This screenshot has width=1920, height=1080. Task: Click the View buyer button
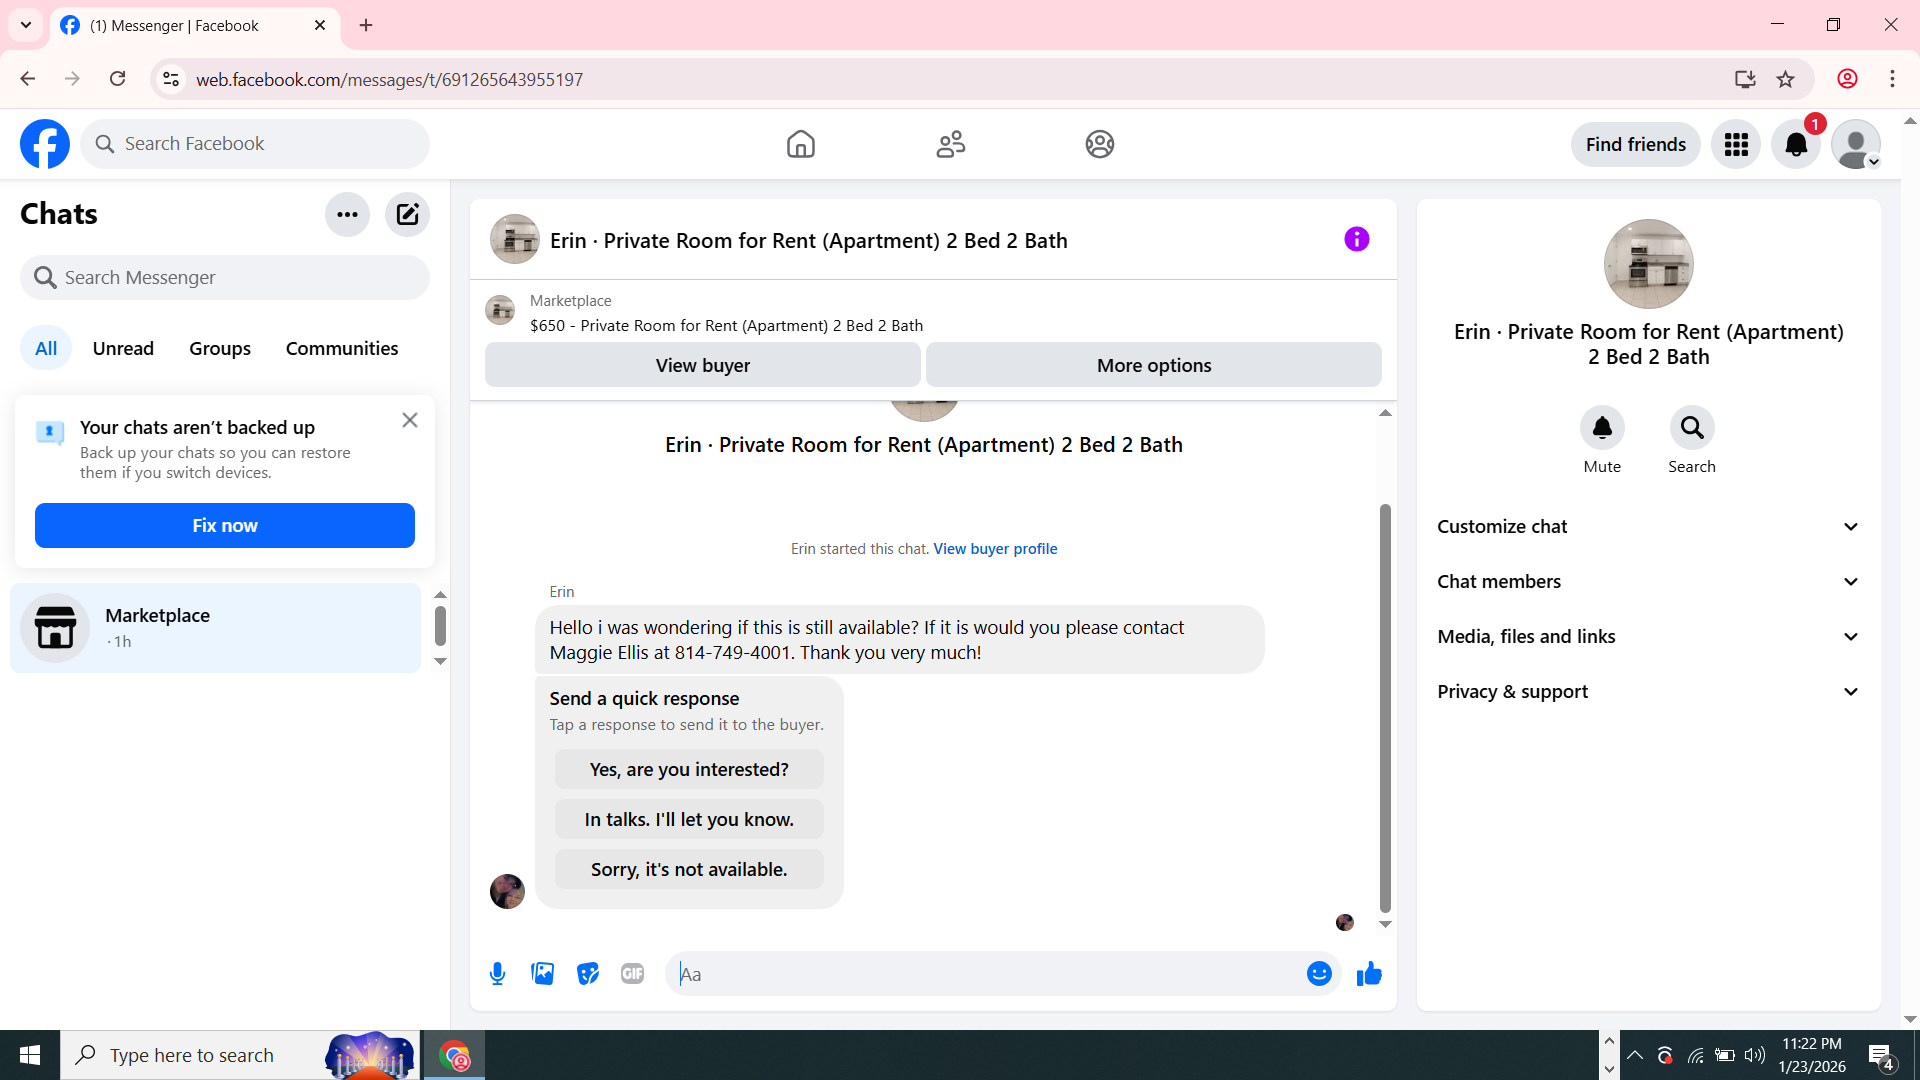click(x=702, y=365)
